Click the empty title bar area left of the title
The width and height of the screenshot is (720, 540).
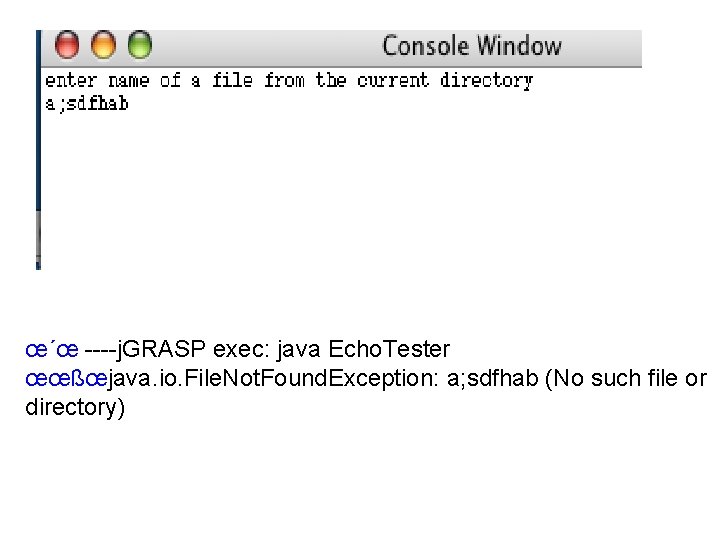coord(266,46)
